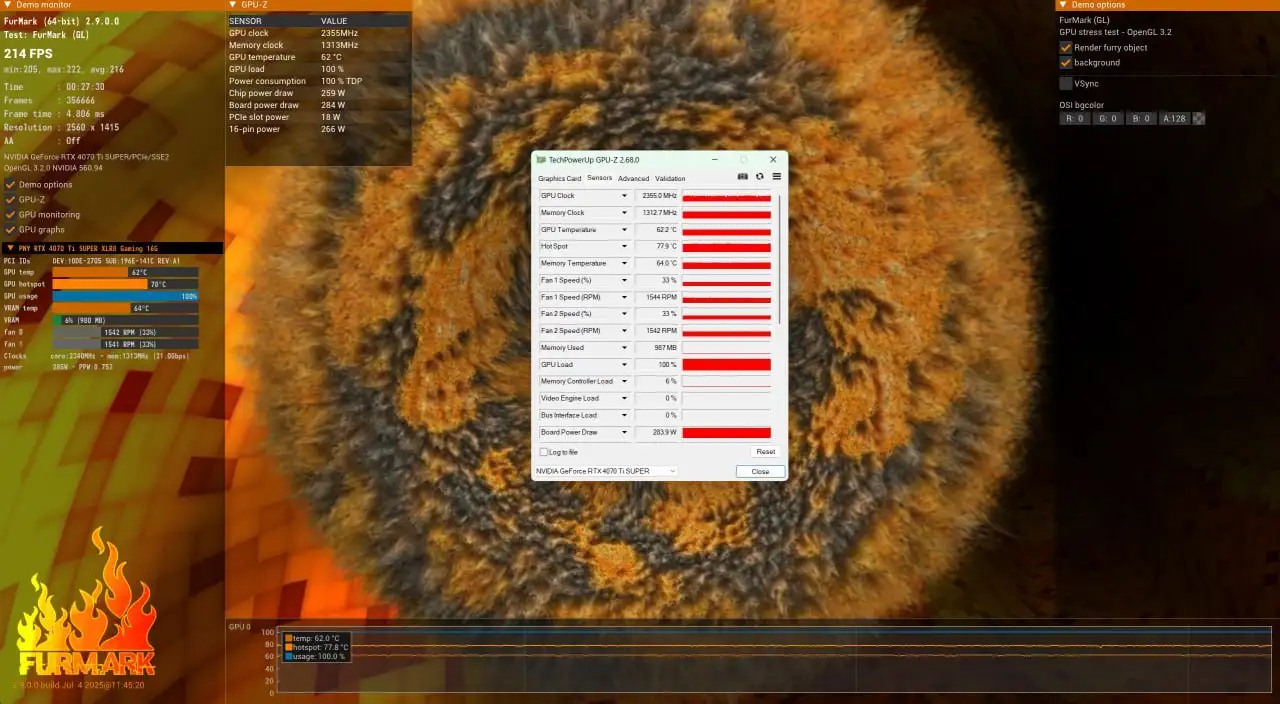This screenshot has width=1280, height=704.
Task: Uncheck Render furry object
Action: 1066,48
